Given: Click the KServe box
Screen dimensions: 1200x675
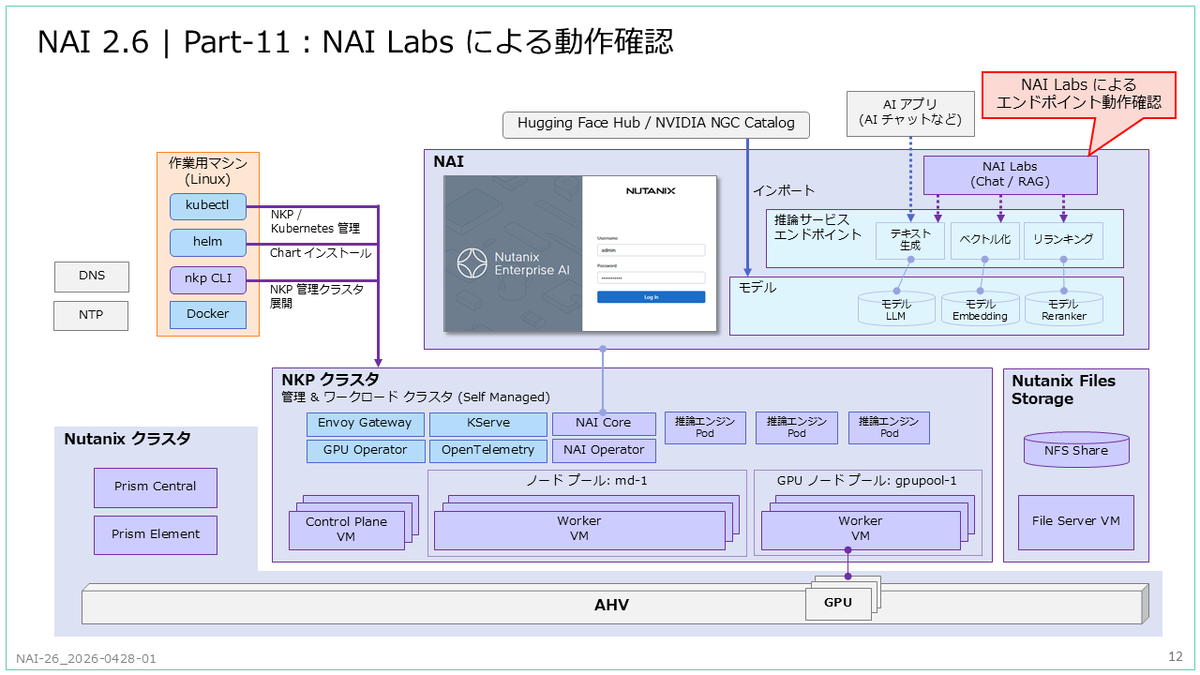Looking at the screenshot, I should click(488, 423).
